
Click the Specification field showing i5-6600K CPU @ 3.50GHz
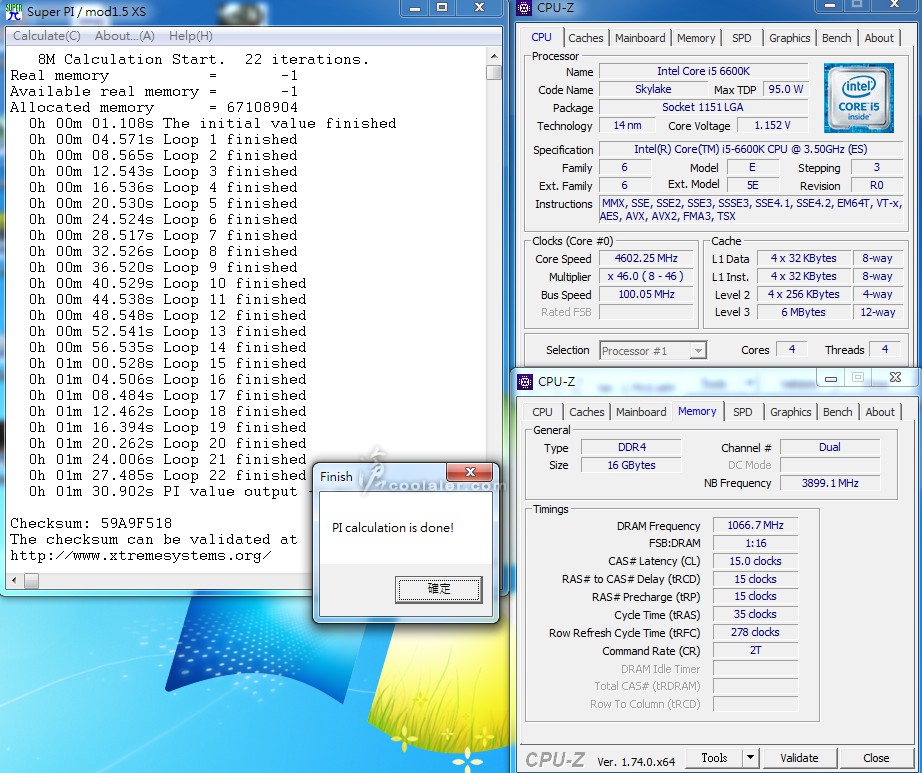[x=750, y=149]
